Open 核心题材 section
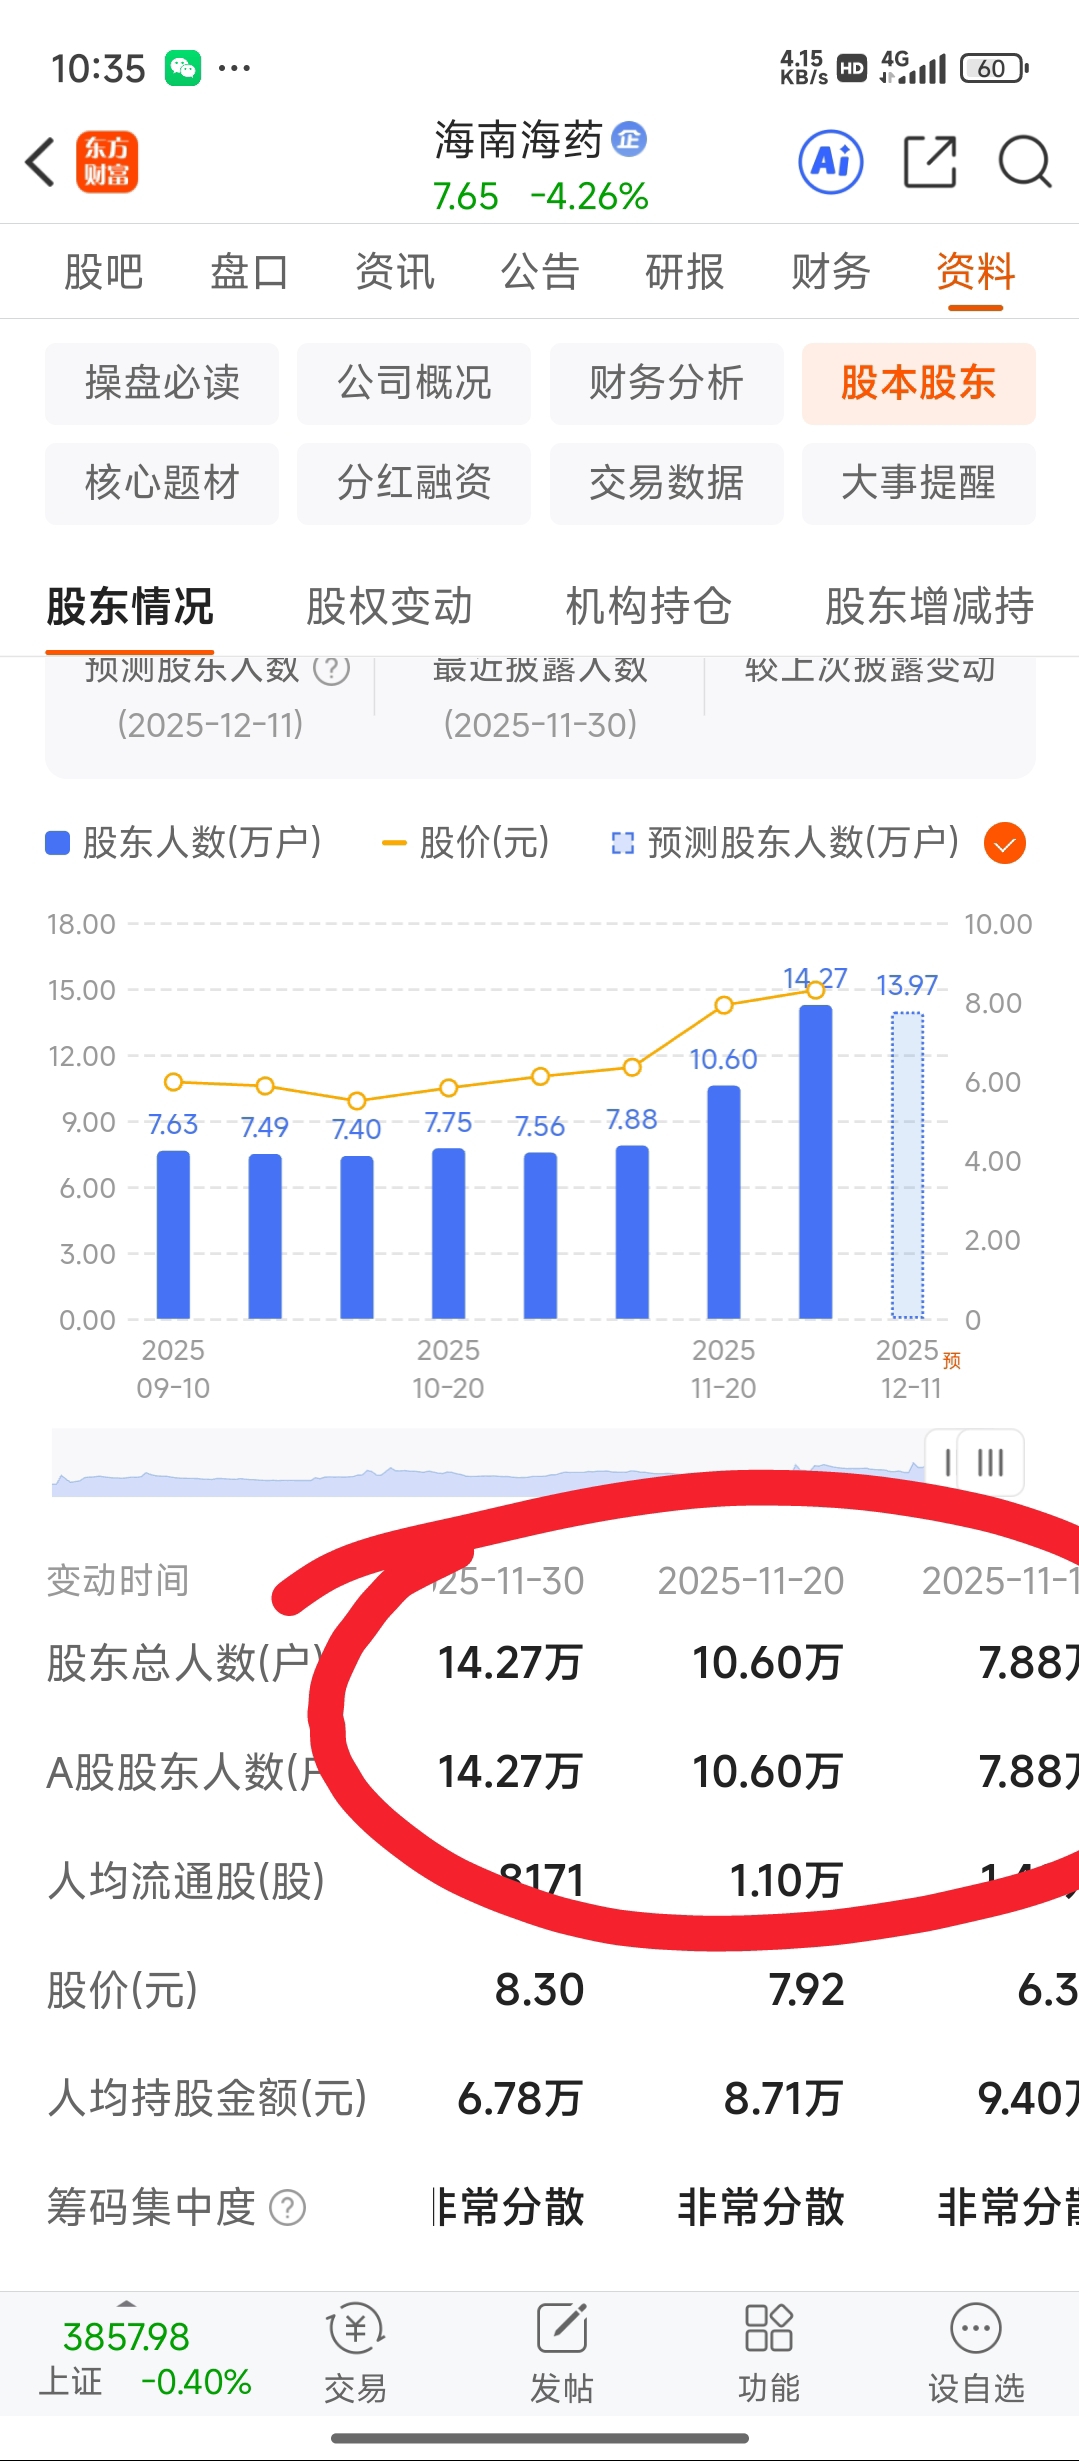The width and height of the screenshot is (1079, 2461). (x=162, y=483)
